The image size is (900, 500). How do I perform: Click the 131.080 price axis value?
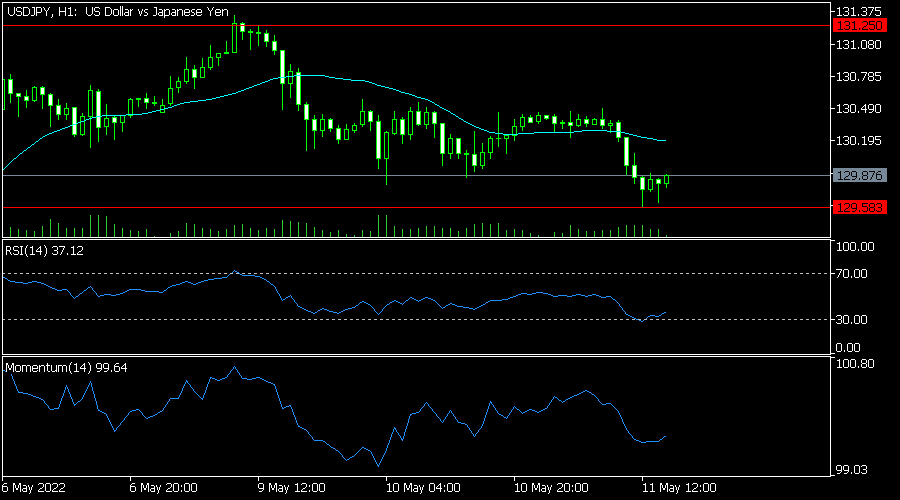coord(858,45)
